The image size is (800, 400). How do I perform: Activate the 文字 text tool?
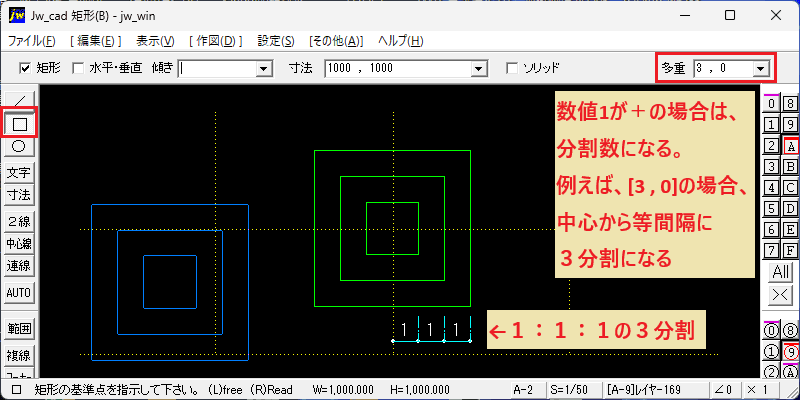[19, 172]
